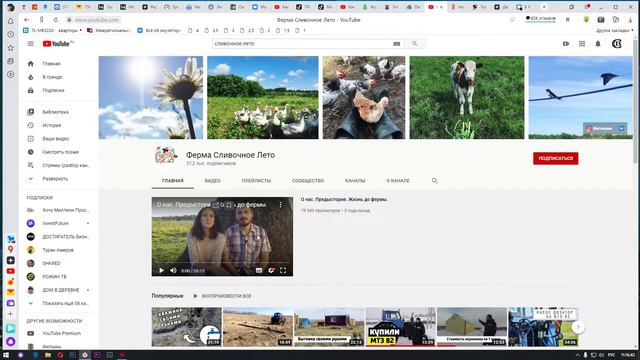Click the featured video progress bar
This screenshot has width=640, height=360.
coord(222,262)
